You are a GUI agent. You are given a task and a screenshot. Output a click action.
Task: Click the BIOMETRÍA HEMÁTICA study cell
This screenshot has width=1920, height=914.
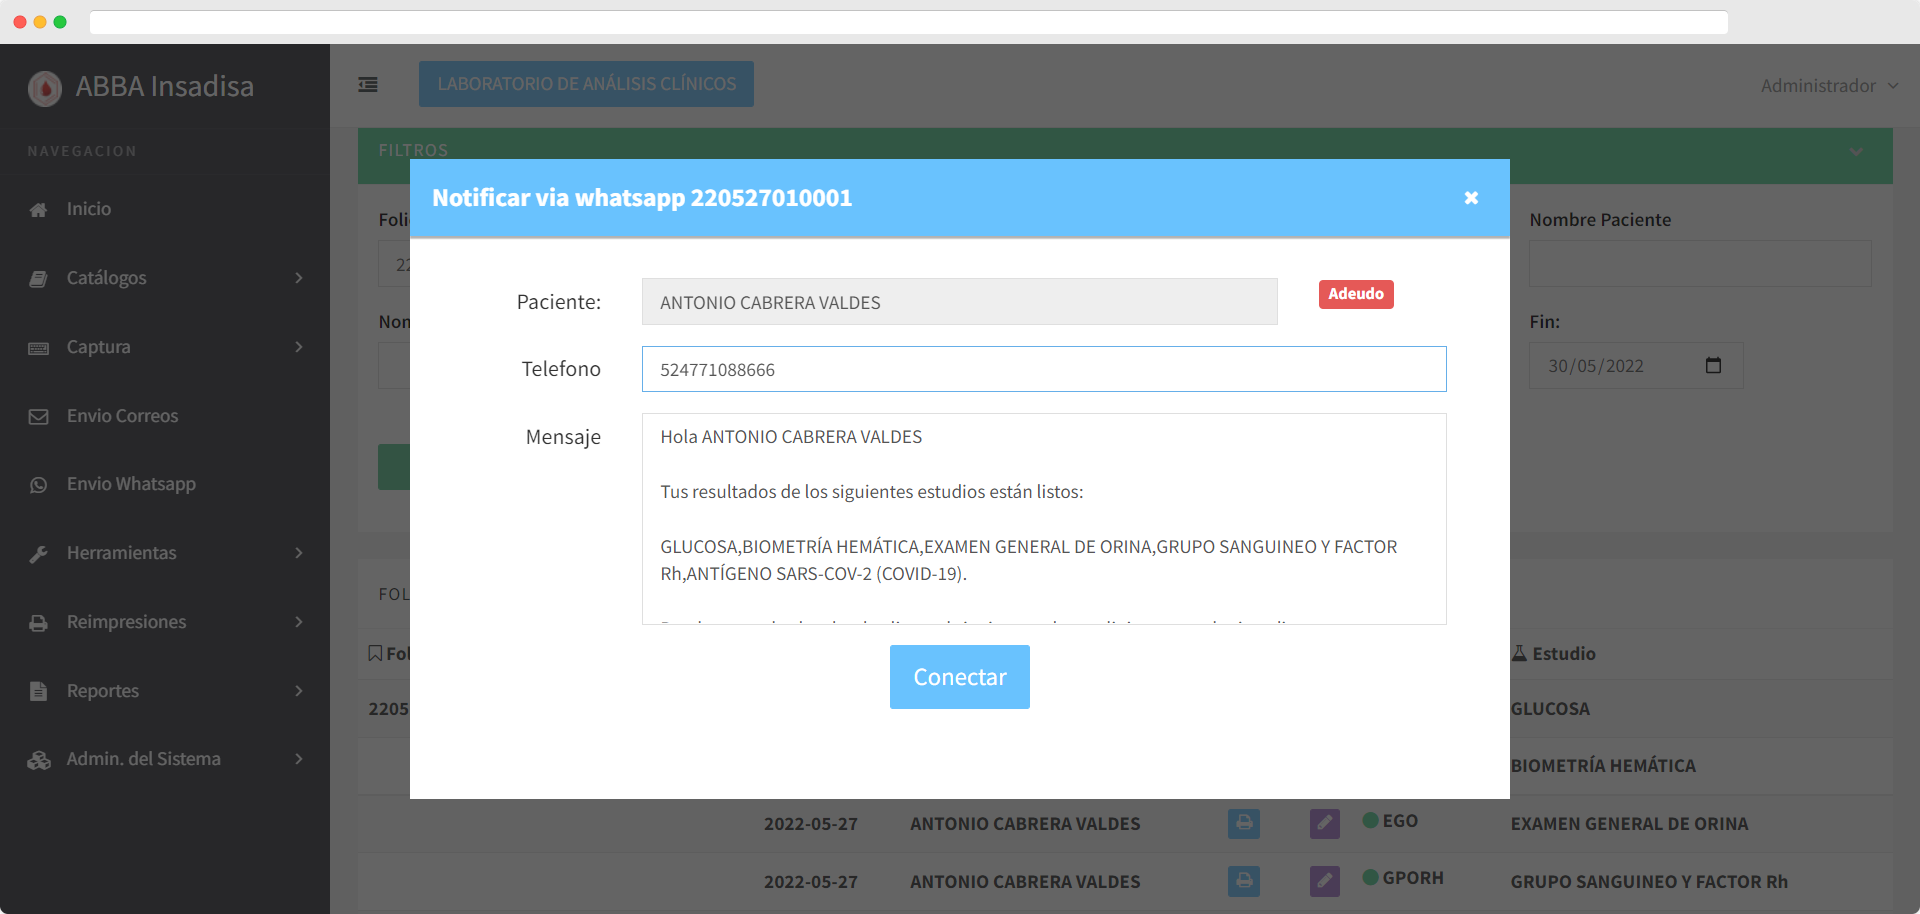tap(1603, 766)
